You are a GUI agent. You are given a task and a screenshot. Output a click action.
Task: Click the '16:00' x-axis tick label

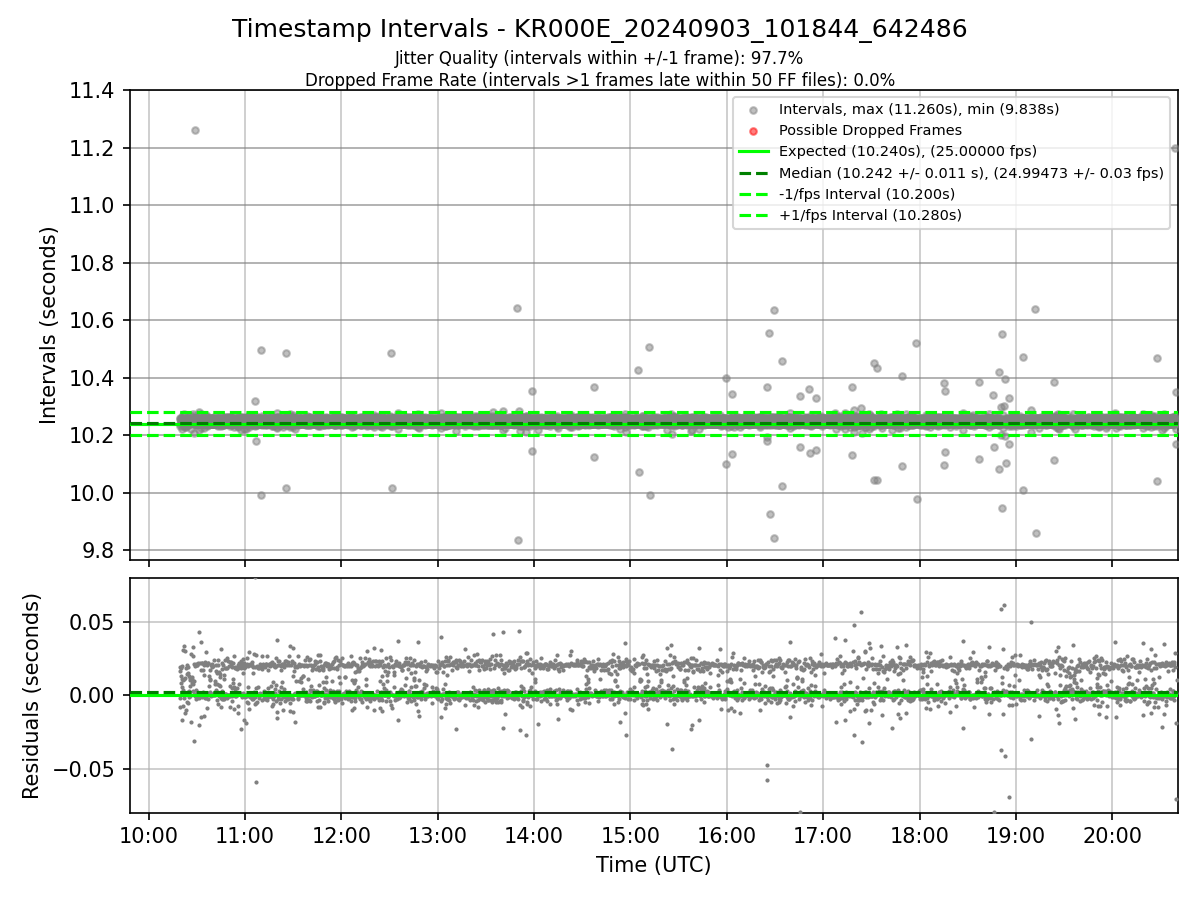726,834
